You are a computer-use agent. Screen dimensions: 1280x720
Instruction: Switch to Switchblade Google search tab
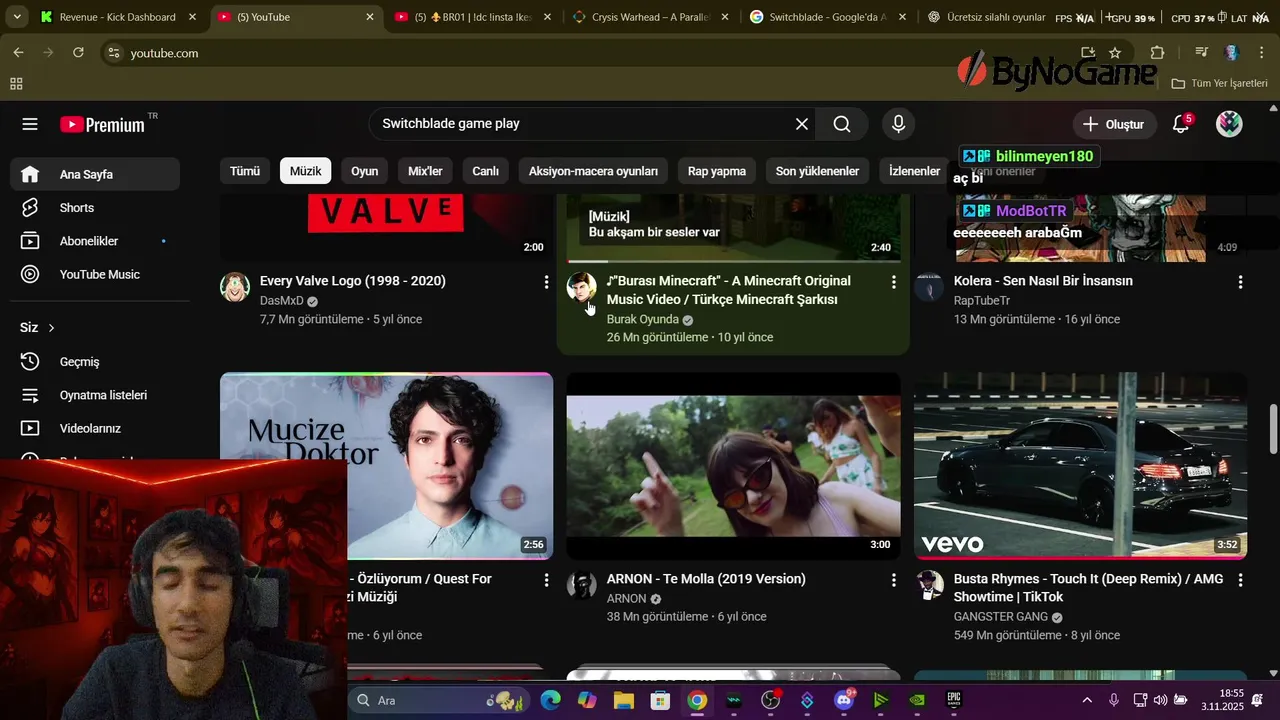point(828,17)
